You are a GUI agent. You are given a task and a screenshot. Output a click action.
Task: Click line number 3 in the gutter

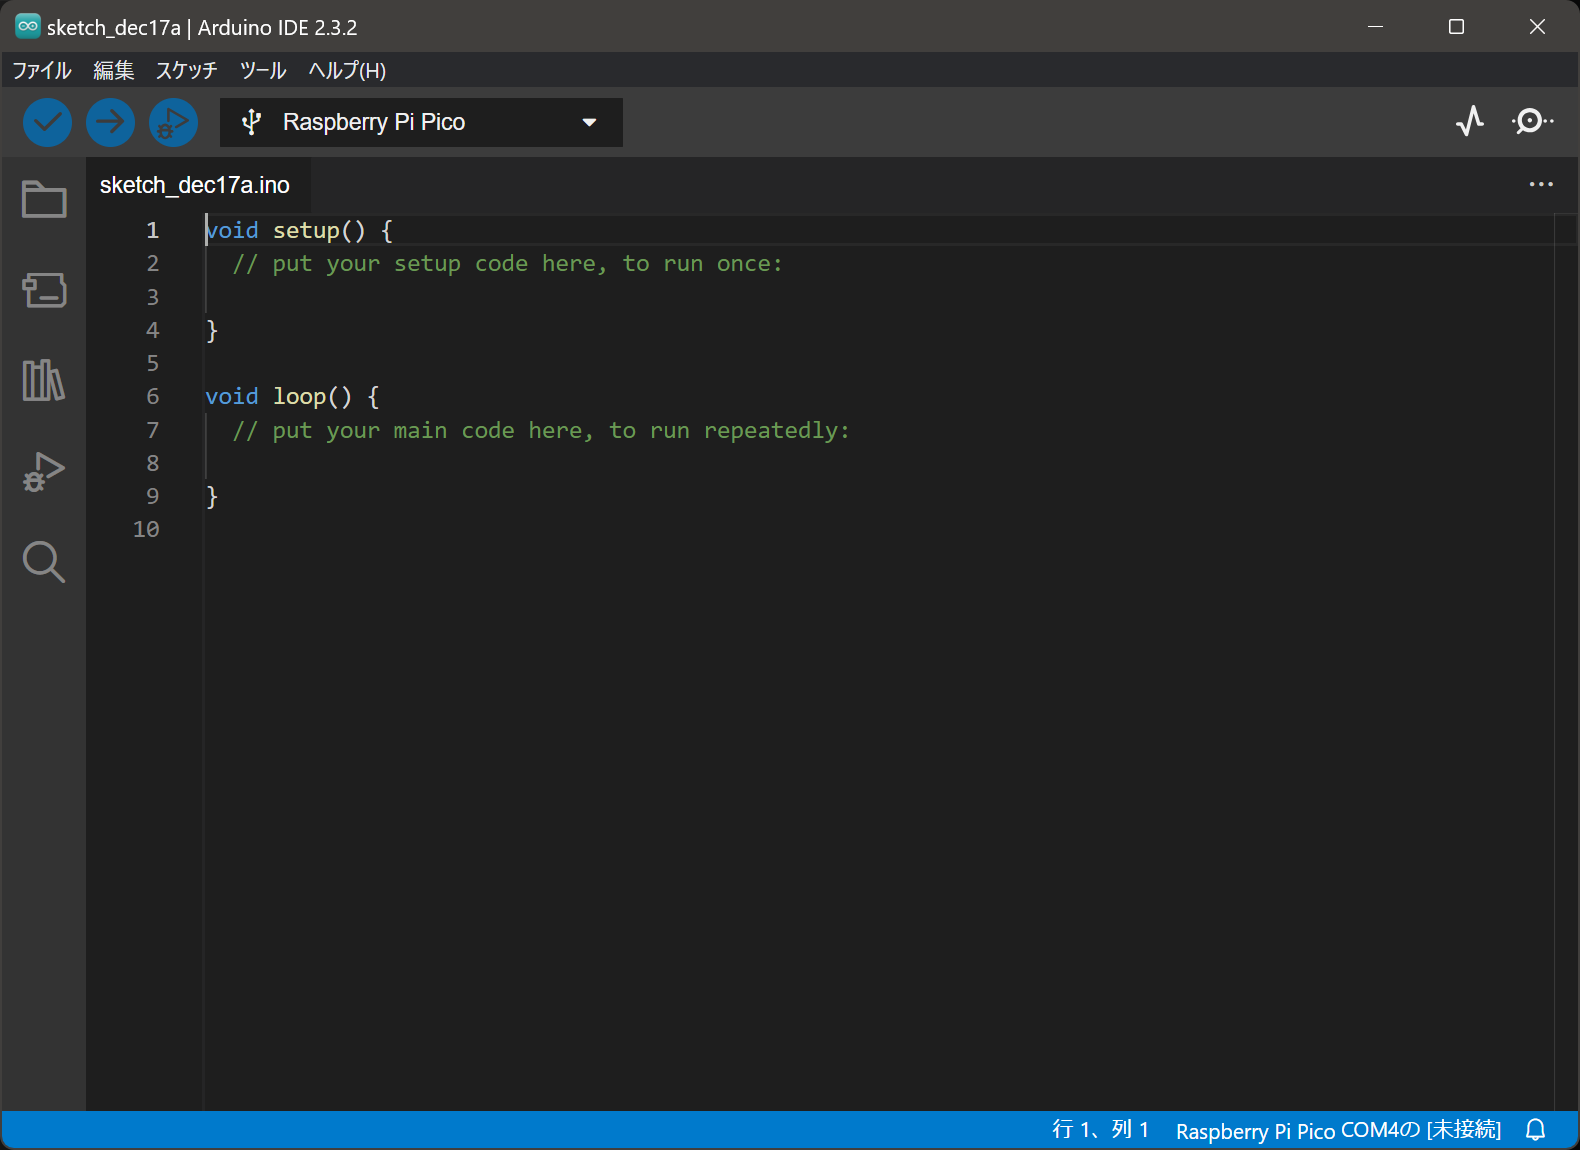[152, 297]
